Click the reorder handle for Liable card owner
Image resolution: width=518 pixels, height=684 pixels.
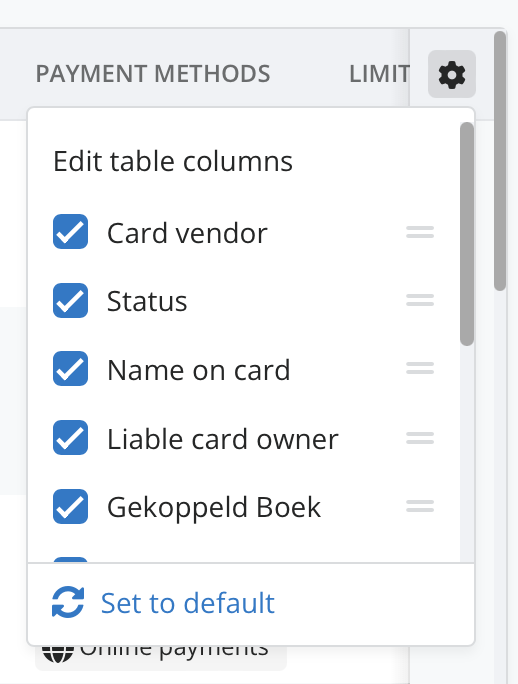pos(420,438)
